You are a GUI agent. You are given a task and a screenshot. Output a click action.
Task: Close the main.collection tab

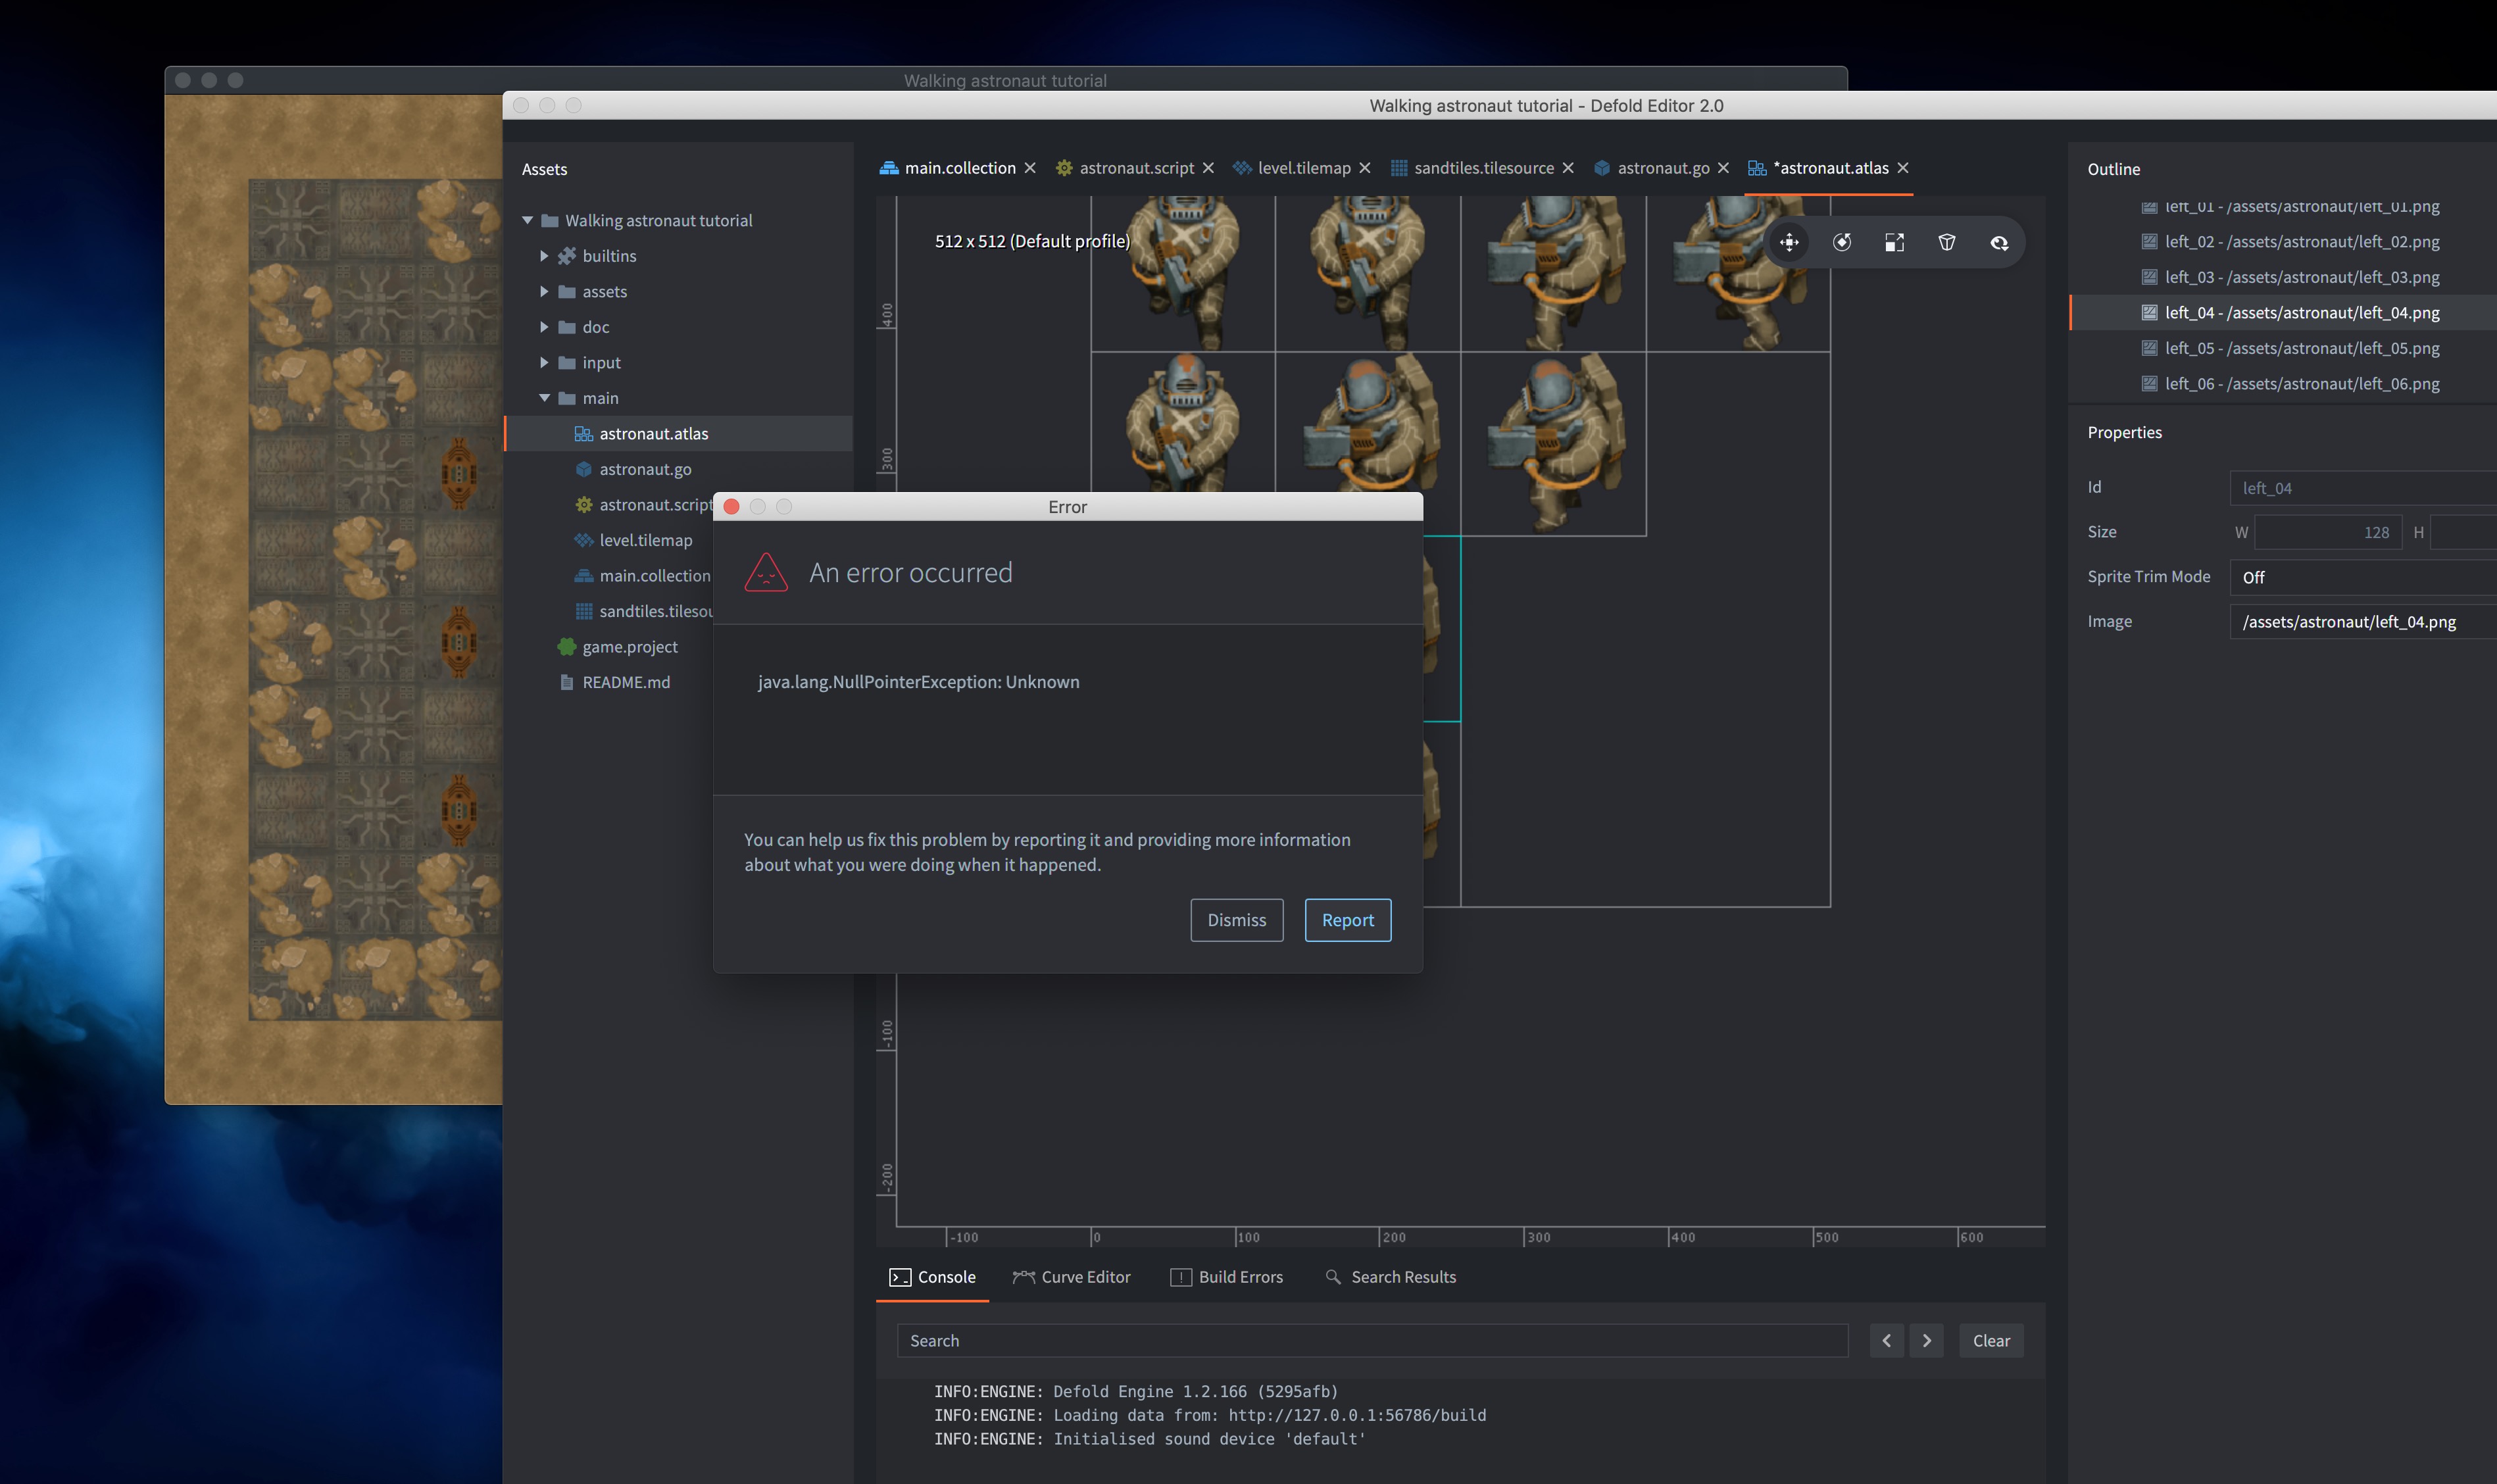tap(1030, 168)
